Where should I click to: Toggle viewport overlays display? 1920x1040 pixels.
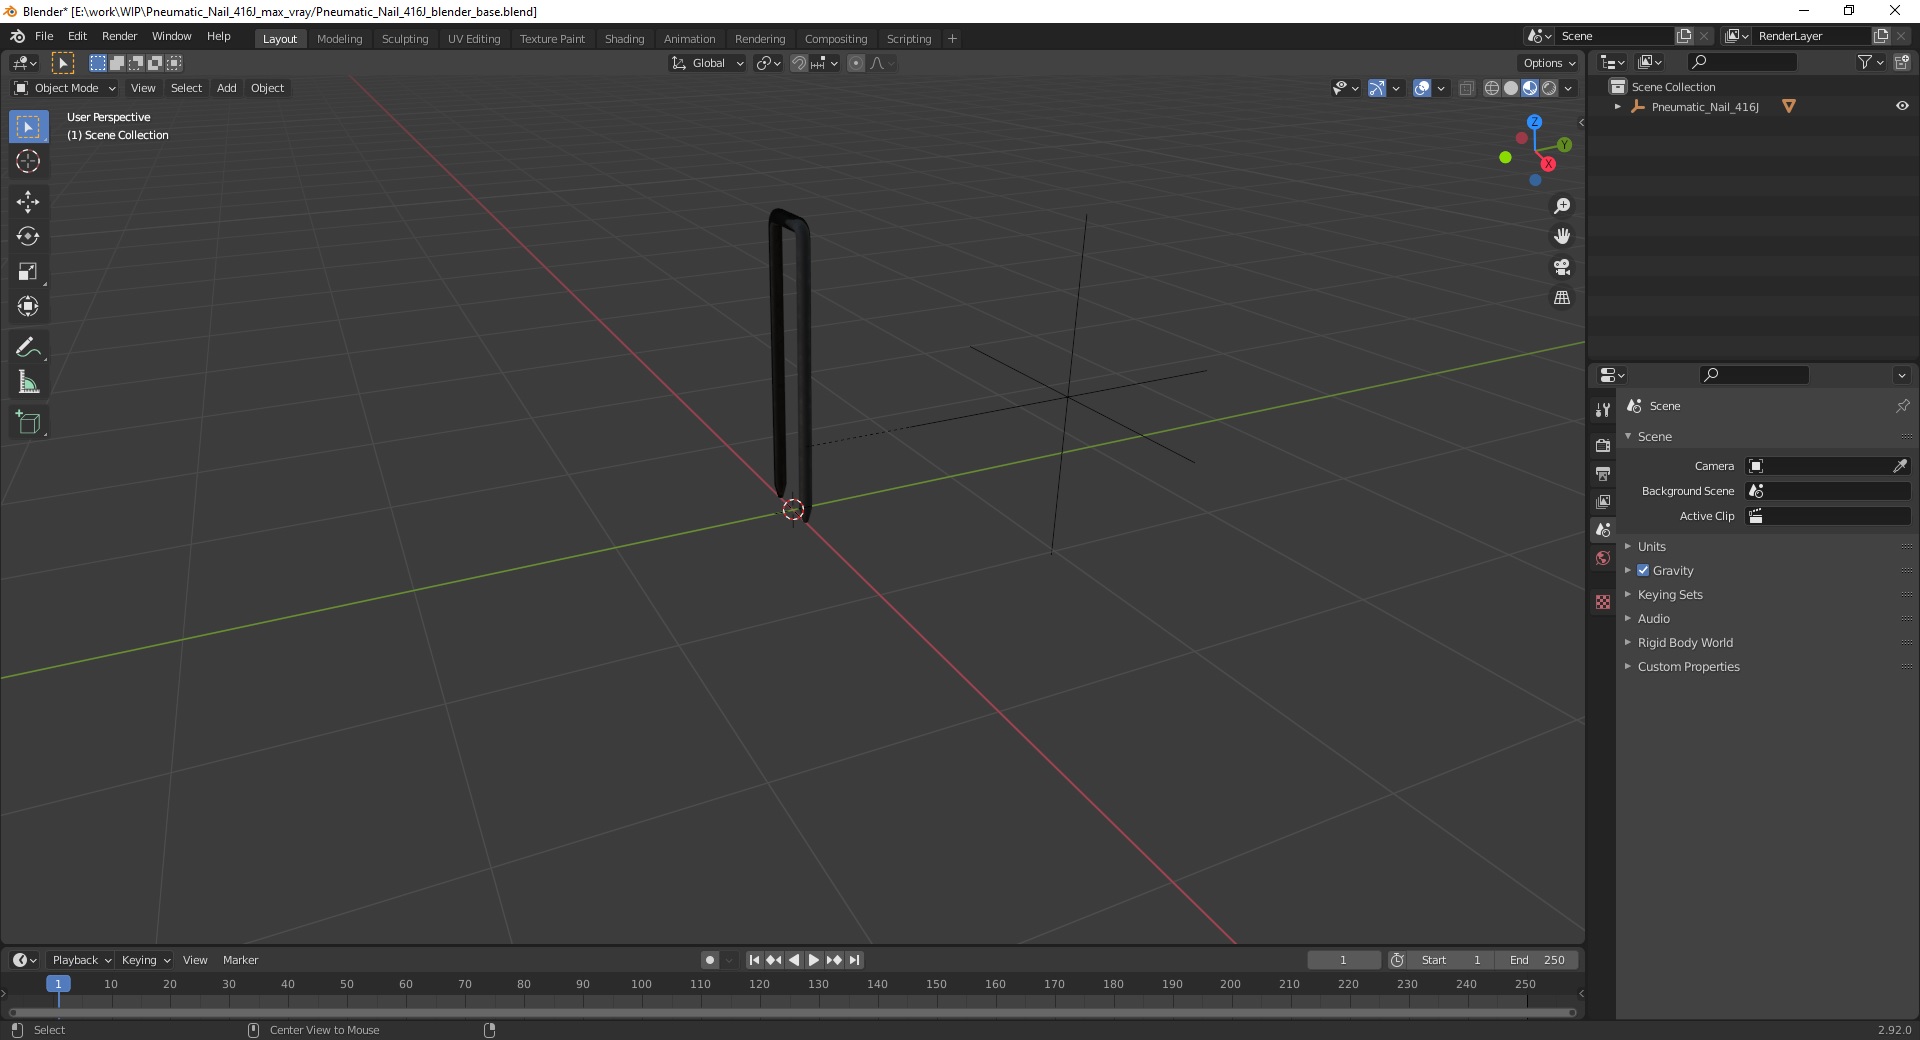1422,88
